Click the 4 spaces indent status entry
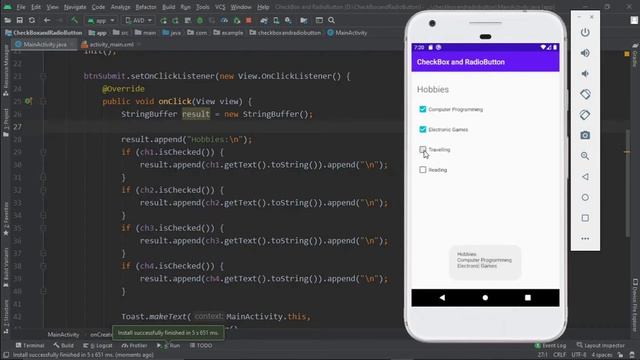This screenshot has width=640, height=360. [x=602, y=355]
